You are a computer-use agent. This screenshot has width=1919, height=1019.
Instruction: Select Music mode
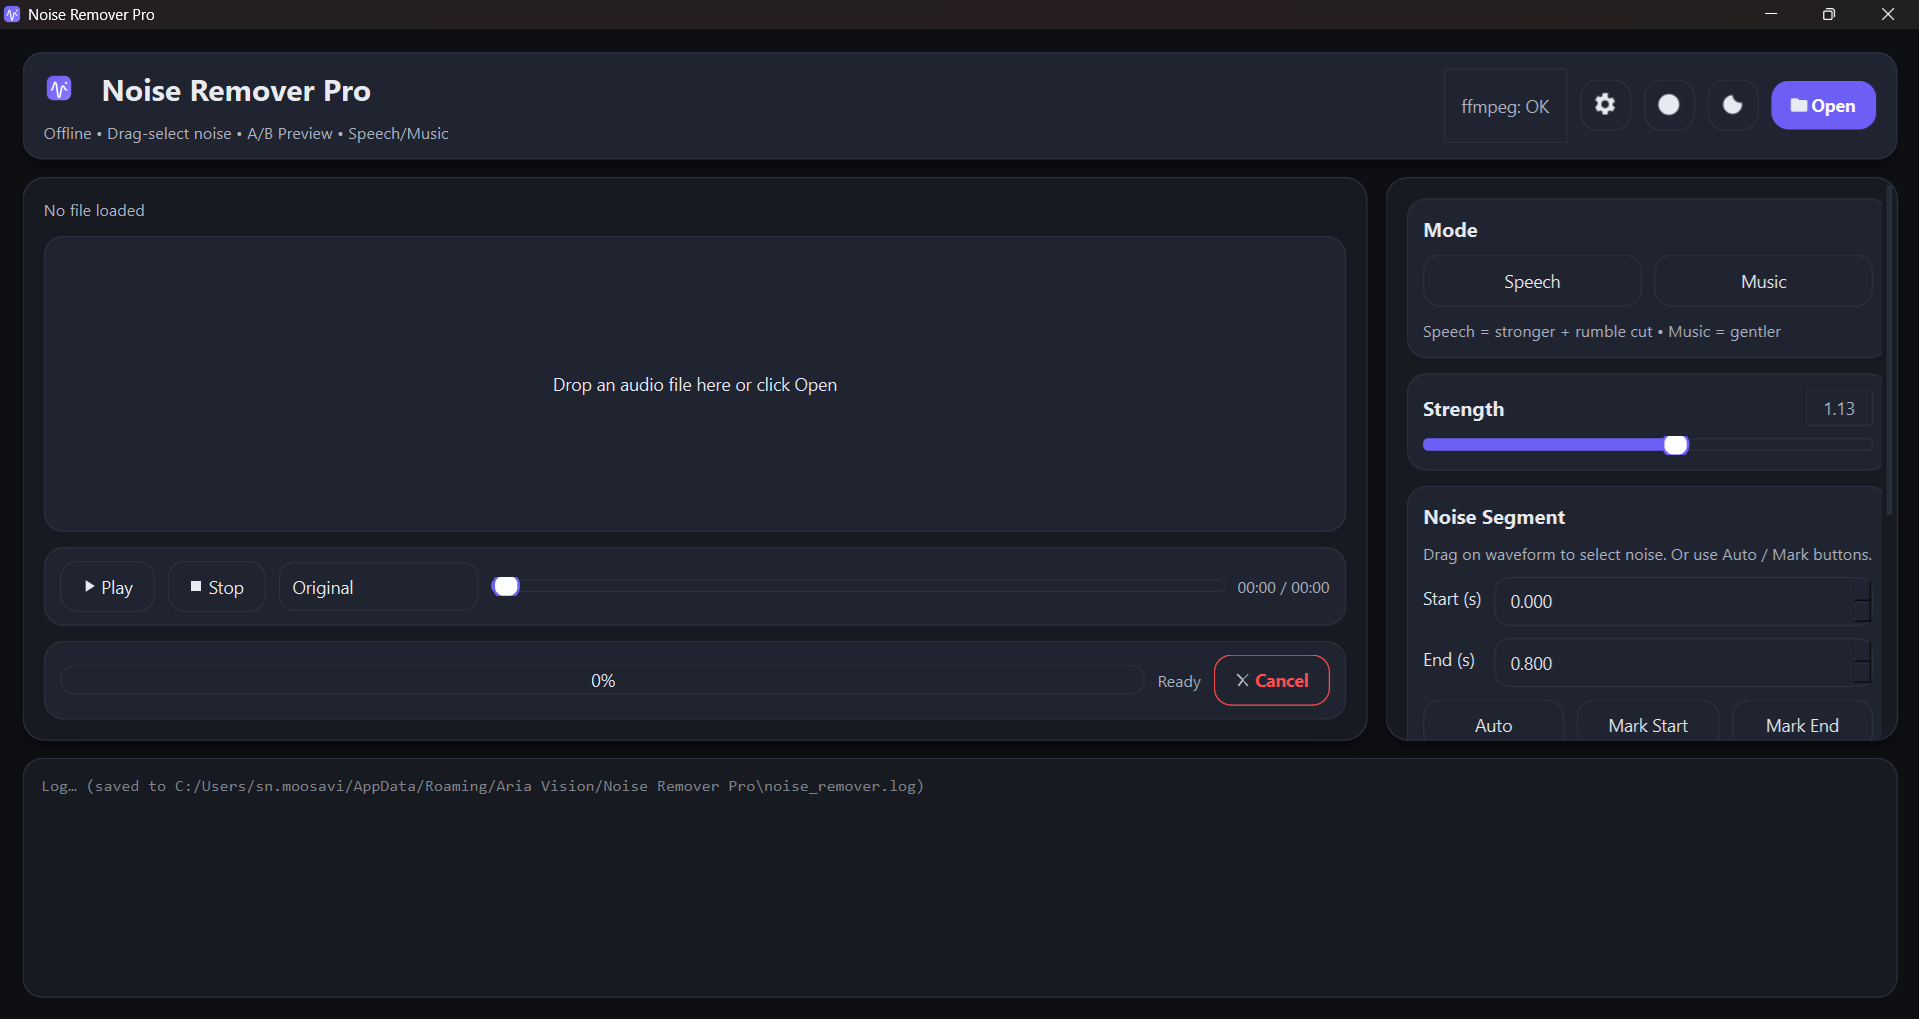point(1763,281)
